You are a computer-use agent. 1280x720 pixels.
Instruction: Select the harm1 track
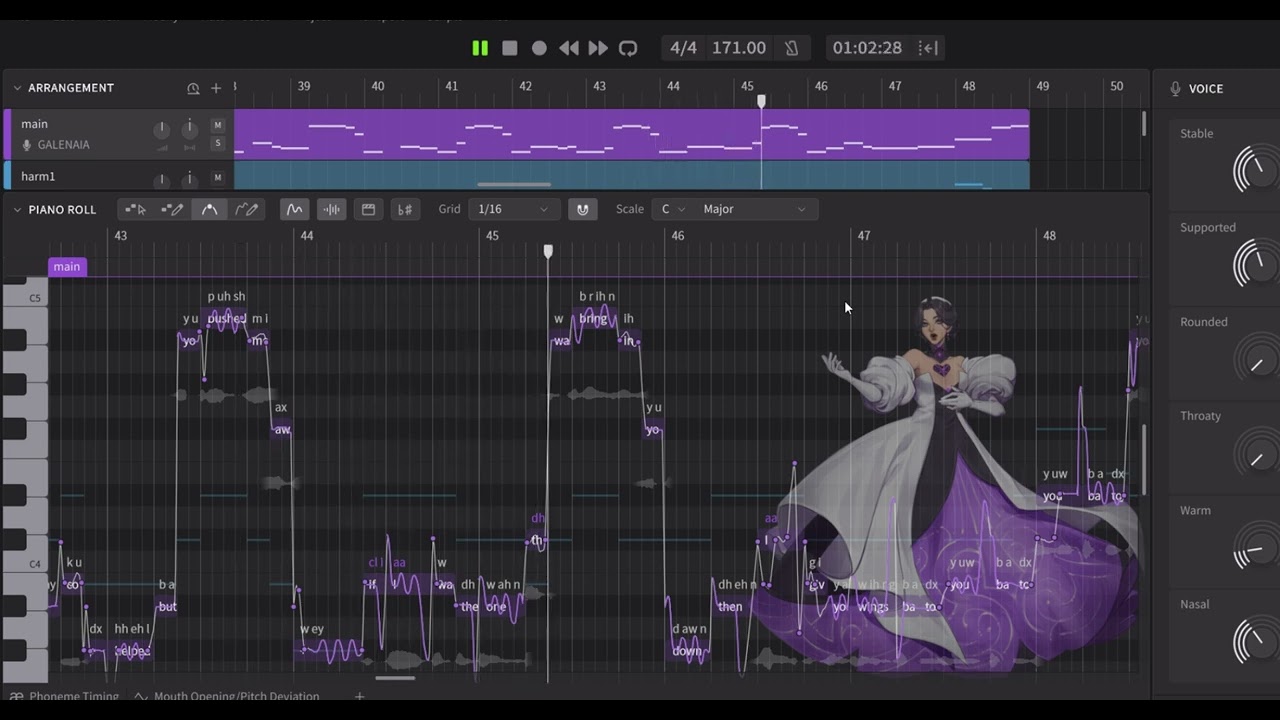(38, 177)
